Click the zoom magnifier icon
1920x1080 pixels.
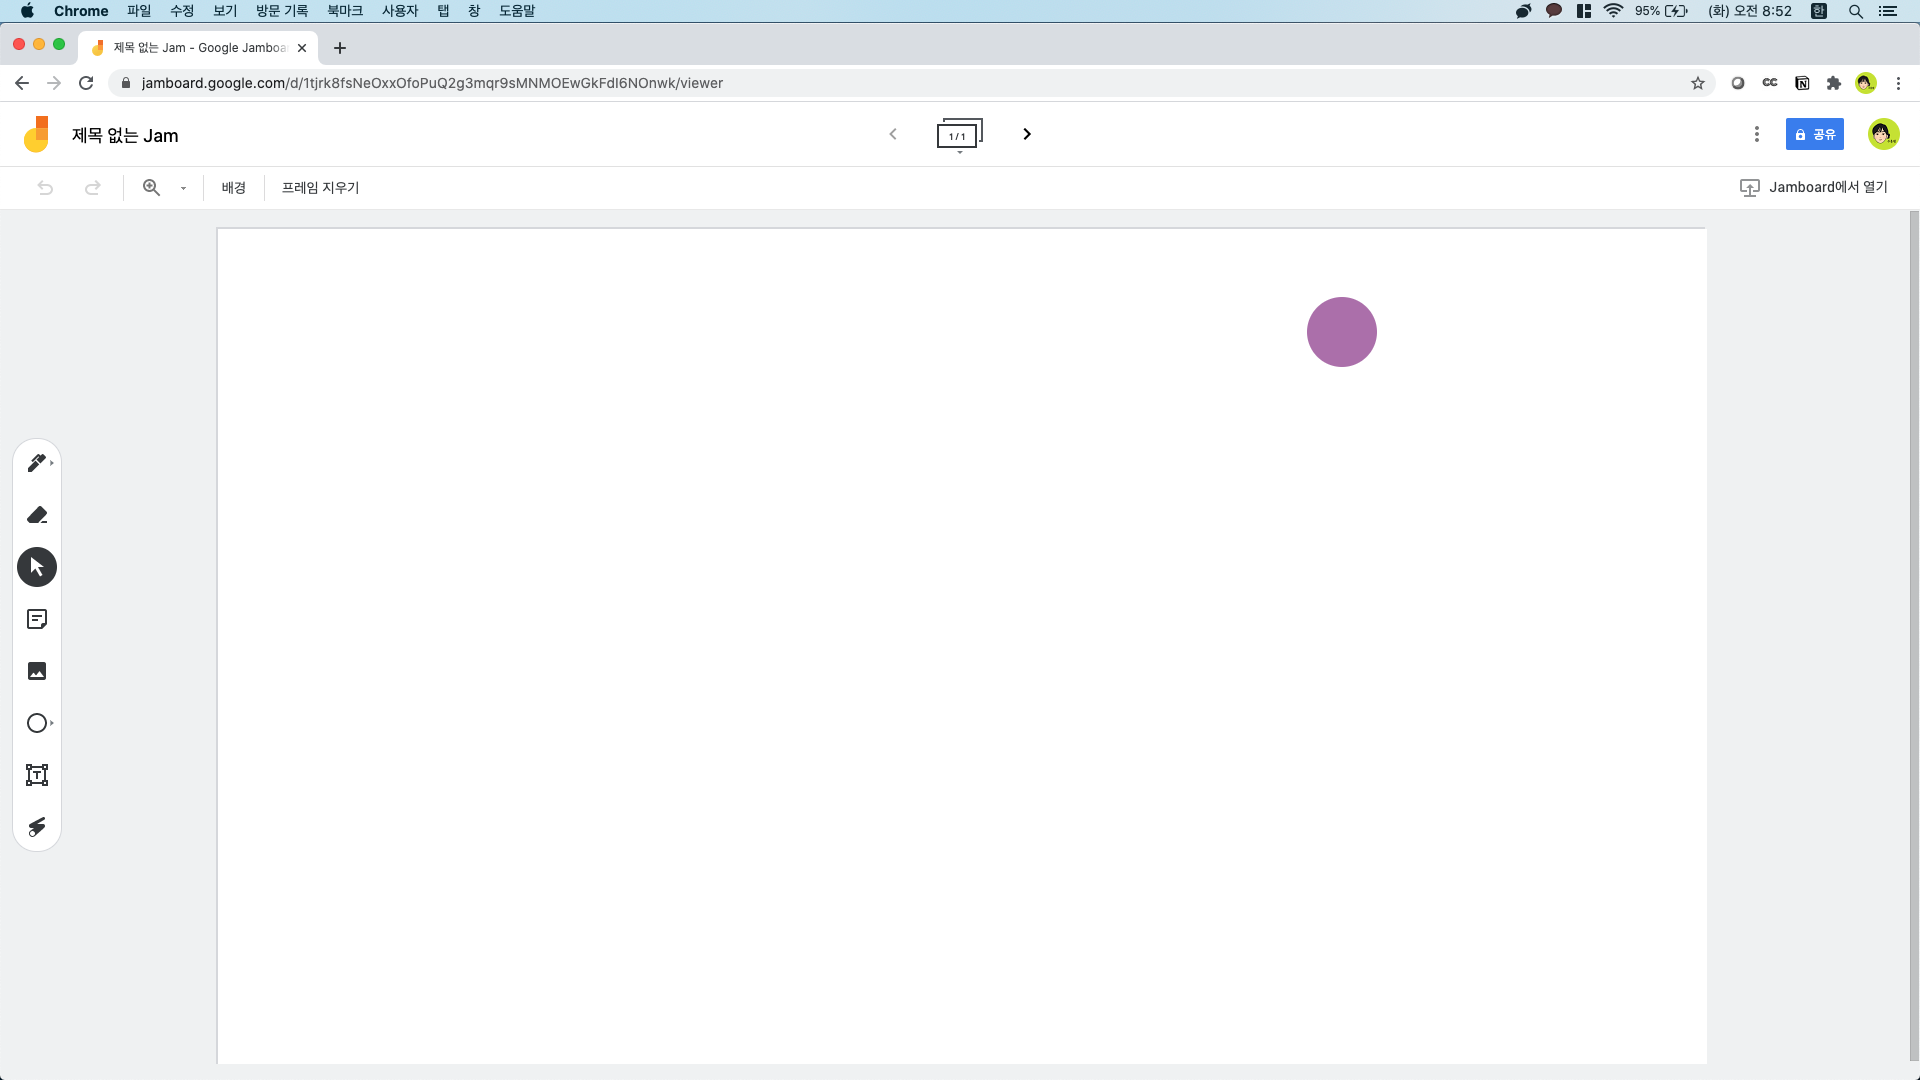click(x=151, y=187)
